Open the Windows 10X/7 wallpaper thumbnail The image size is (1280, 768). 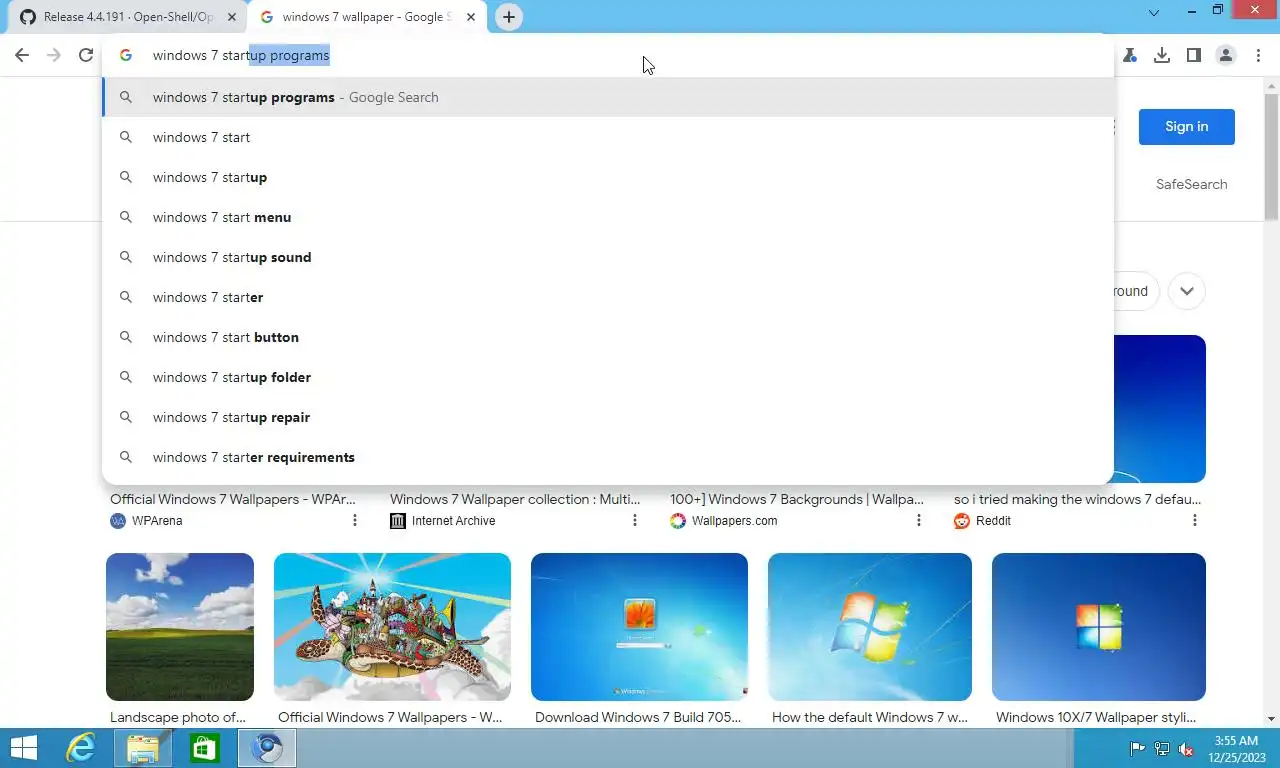(x=1099, y=627)
